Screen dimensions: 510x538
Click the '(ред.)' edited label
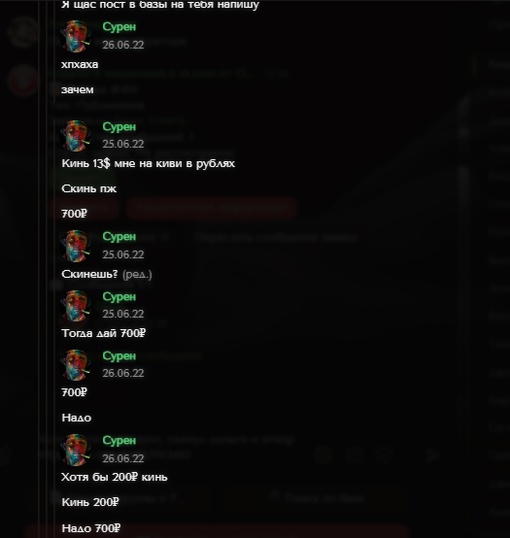[137, 274]
